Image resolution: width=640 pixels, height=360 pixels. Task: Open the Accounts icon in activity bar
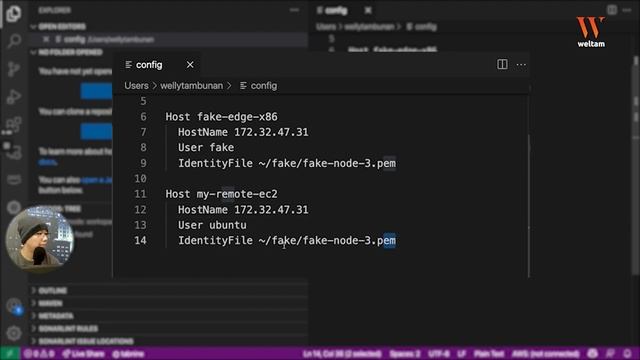click(13, 306)
